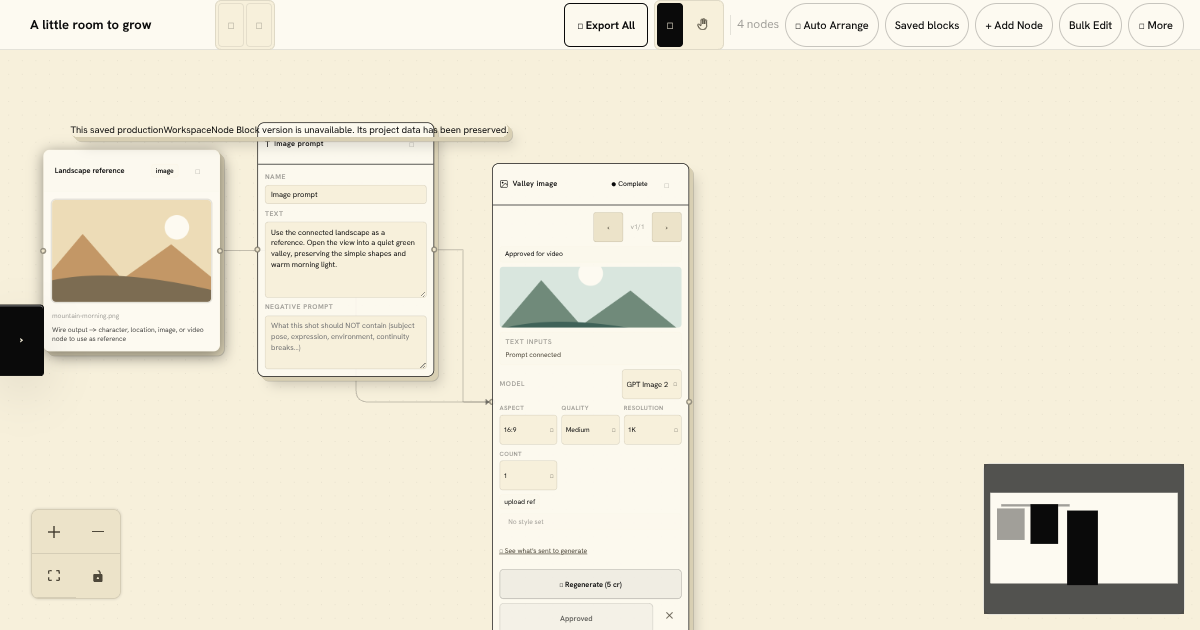Open the Aspect 16:9 dropdown
Viewport: 1200px width, 630px height.
tap(528, 430)
